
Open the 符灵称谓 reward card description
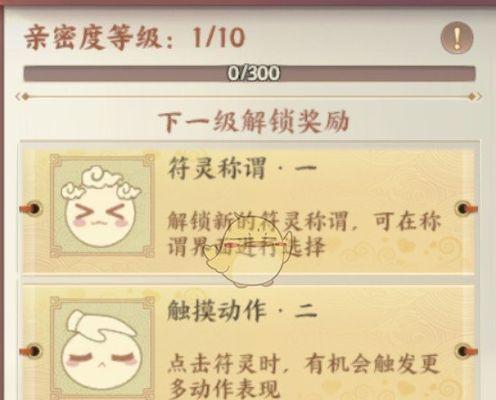304,235
